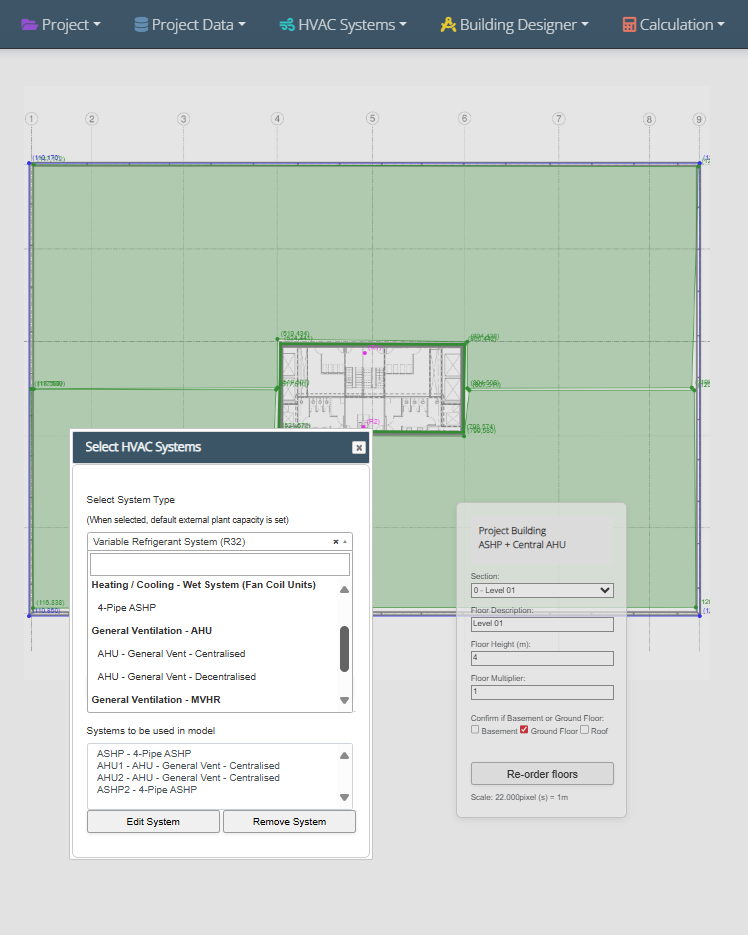Click the Calculation calculator icon

629,24
